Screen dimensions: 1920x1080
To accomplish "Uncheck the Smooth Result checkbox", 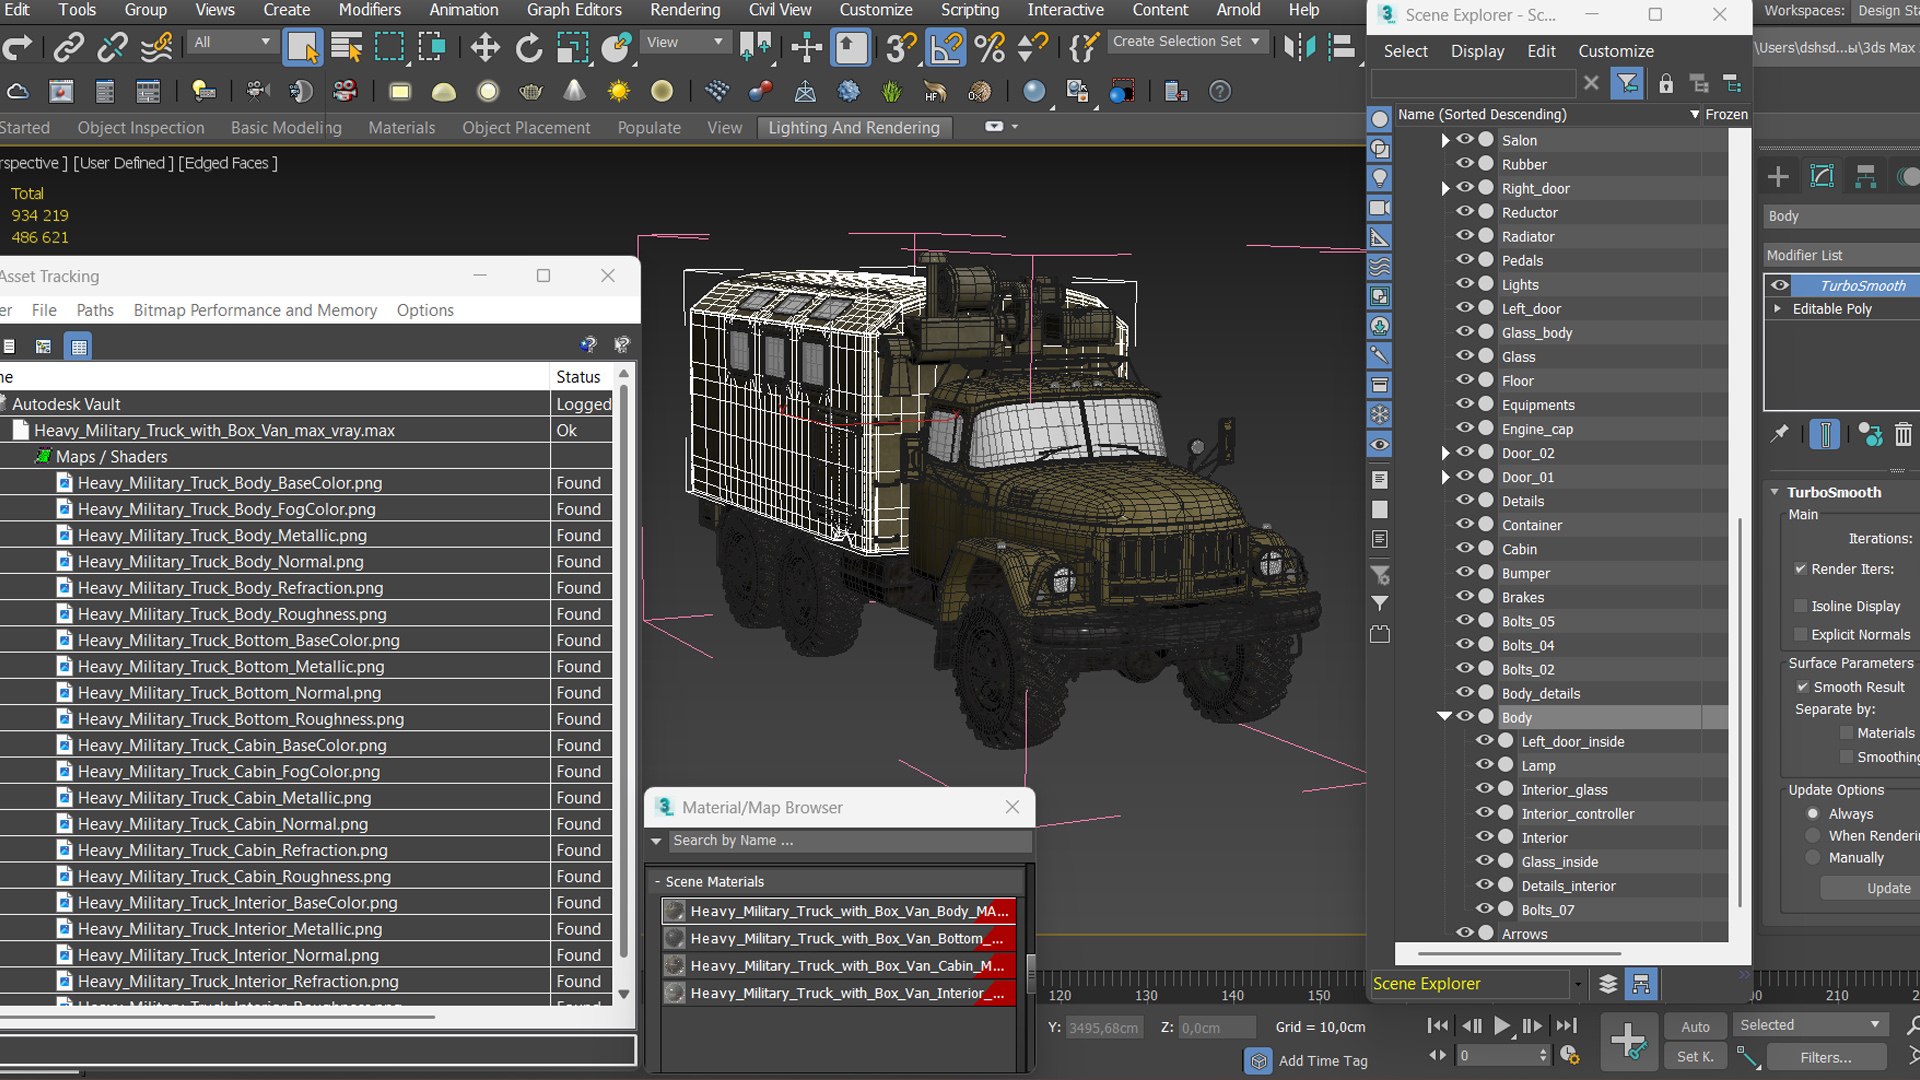I will click(1802, 687).
